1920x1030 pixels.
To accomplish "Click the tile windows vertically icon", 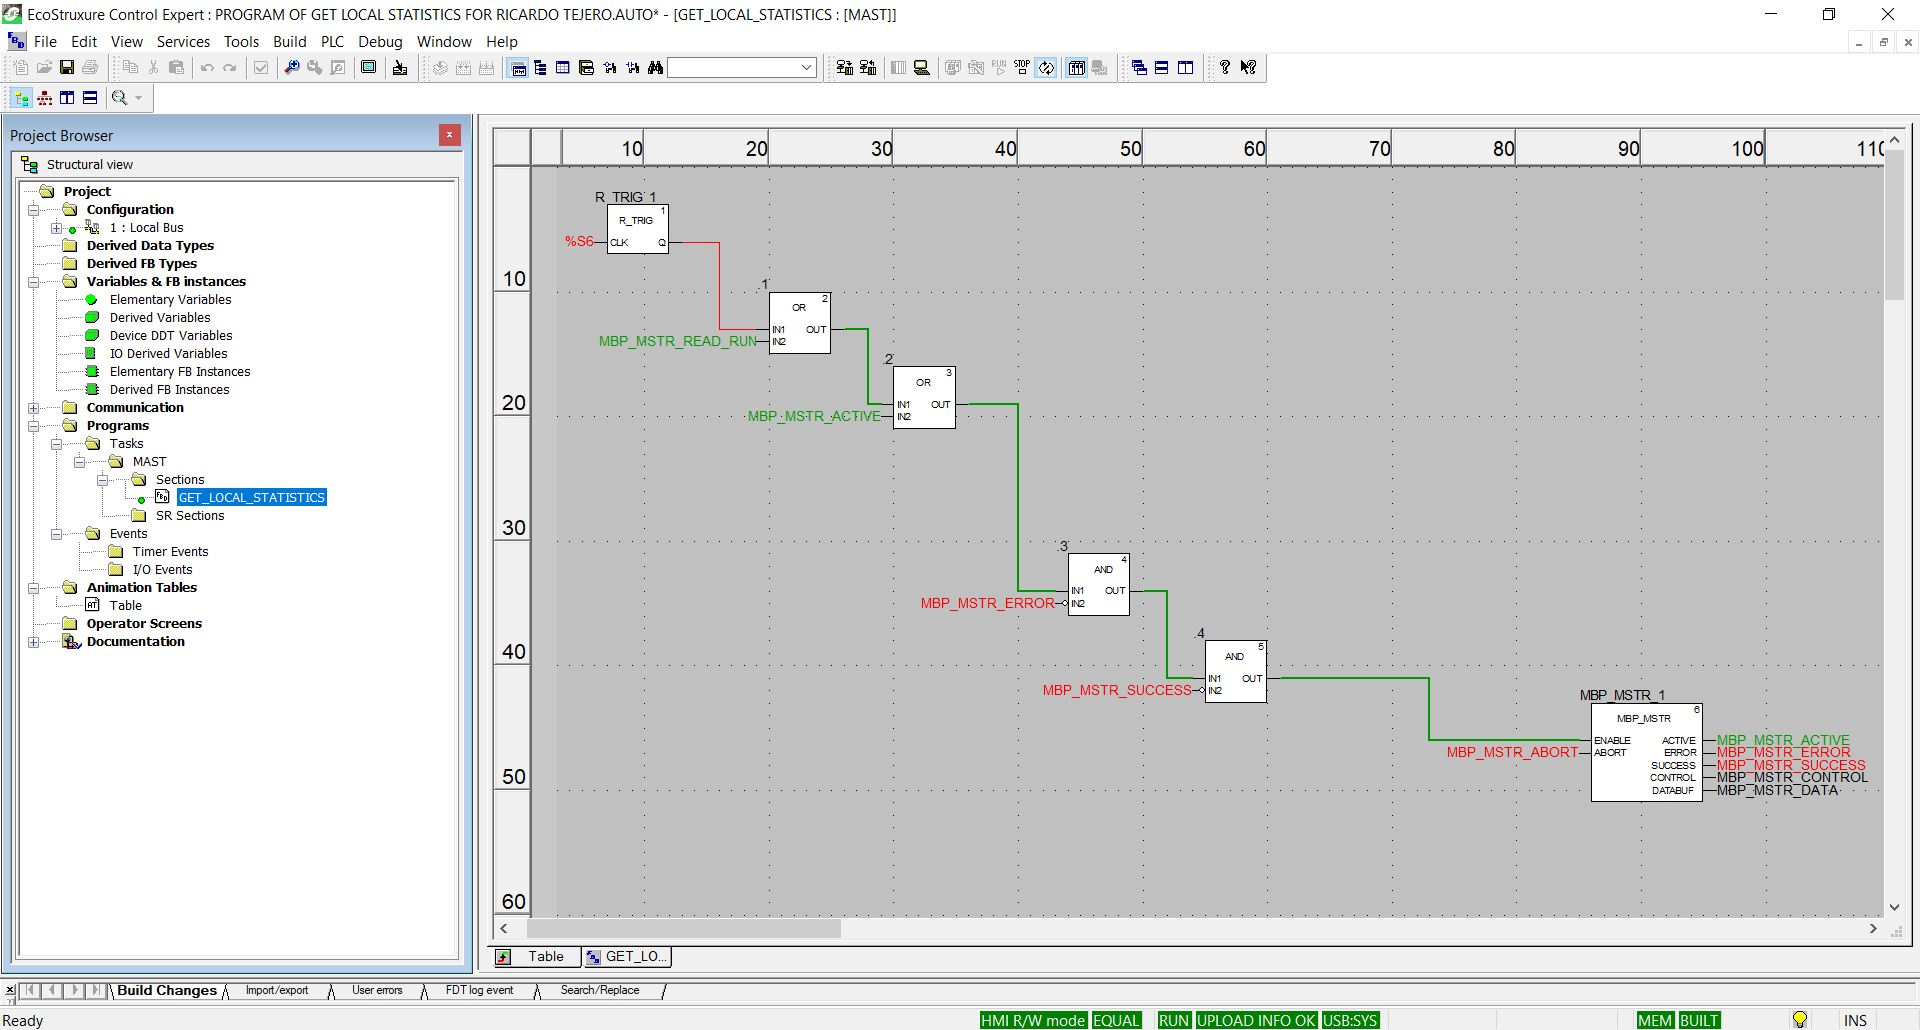I will click(x=1186, y=67).
